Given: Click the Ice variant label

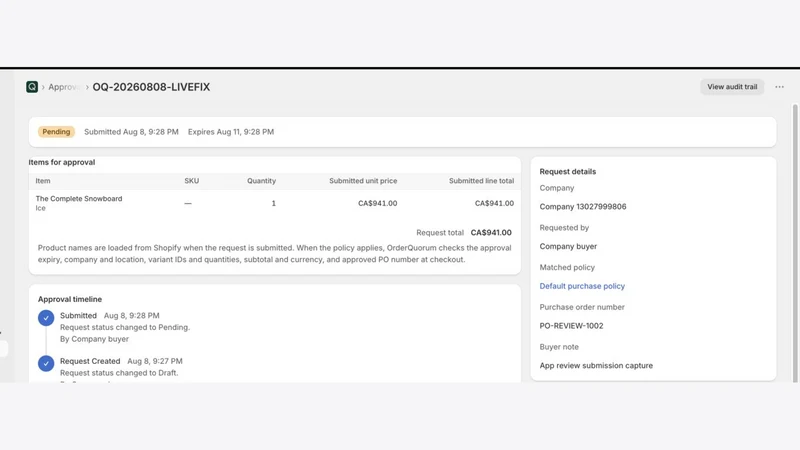Looking at the screenshot, I should [40, 208].
